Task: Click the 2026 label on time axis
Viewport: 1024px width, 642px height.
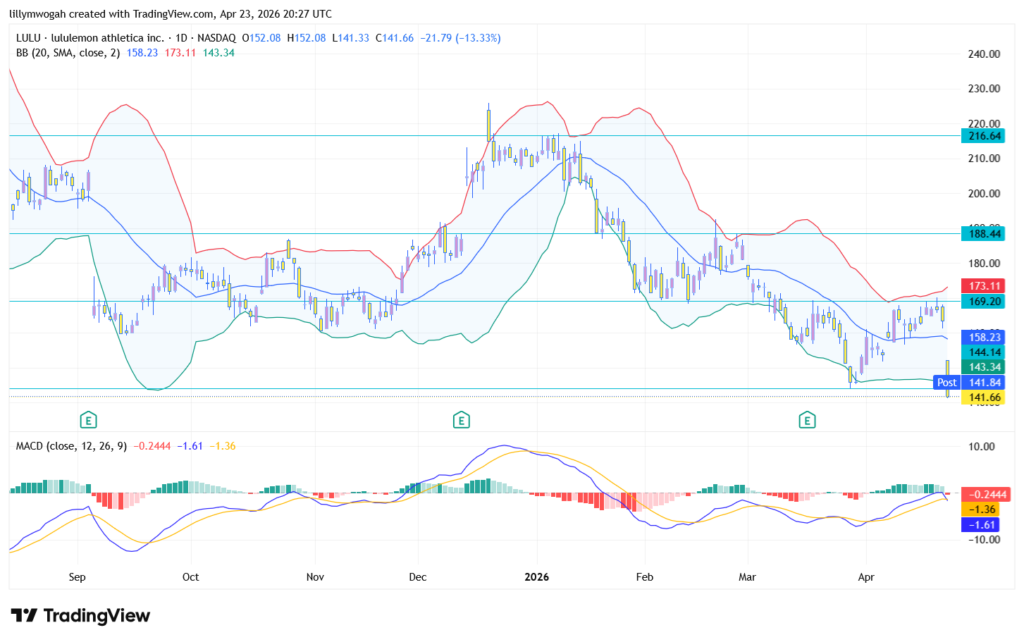Action: (537, 577)
